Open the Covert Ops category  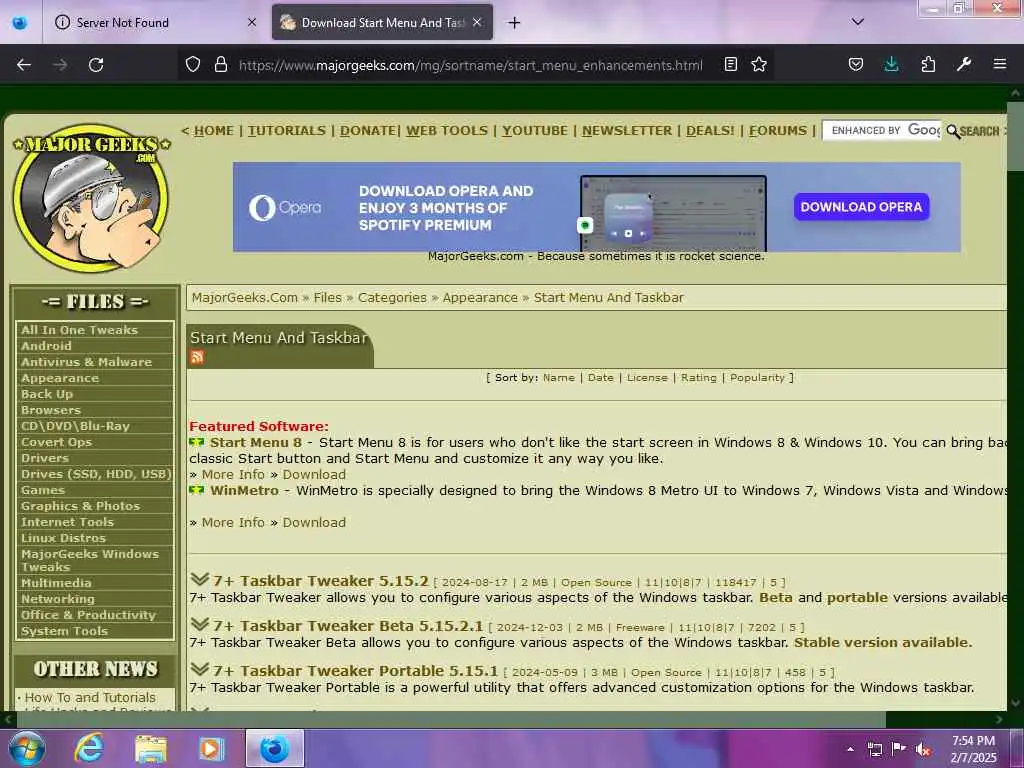[56, 443]
